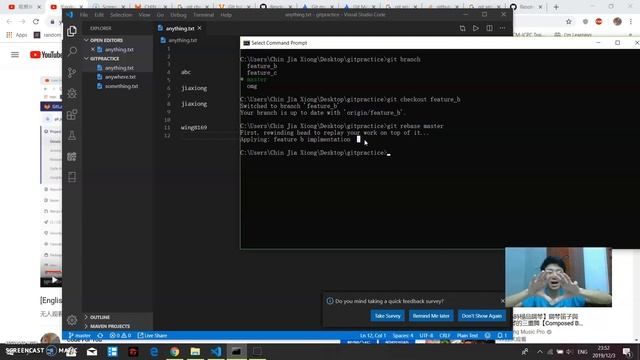The image size is (640, 360).
Task: Click the feedback smiley icon in status bar
Action: tap(488, 336)
